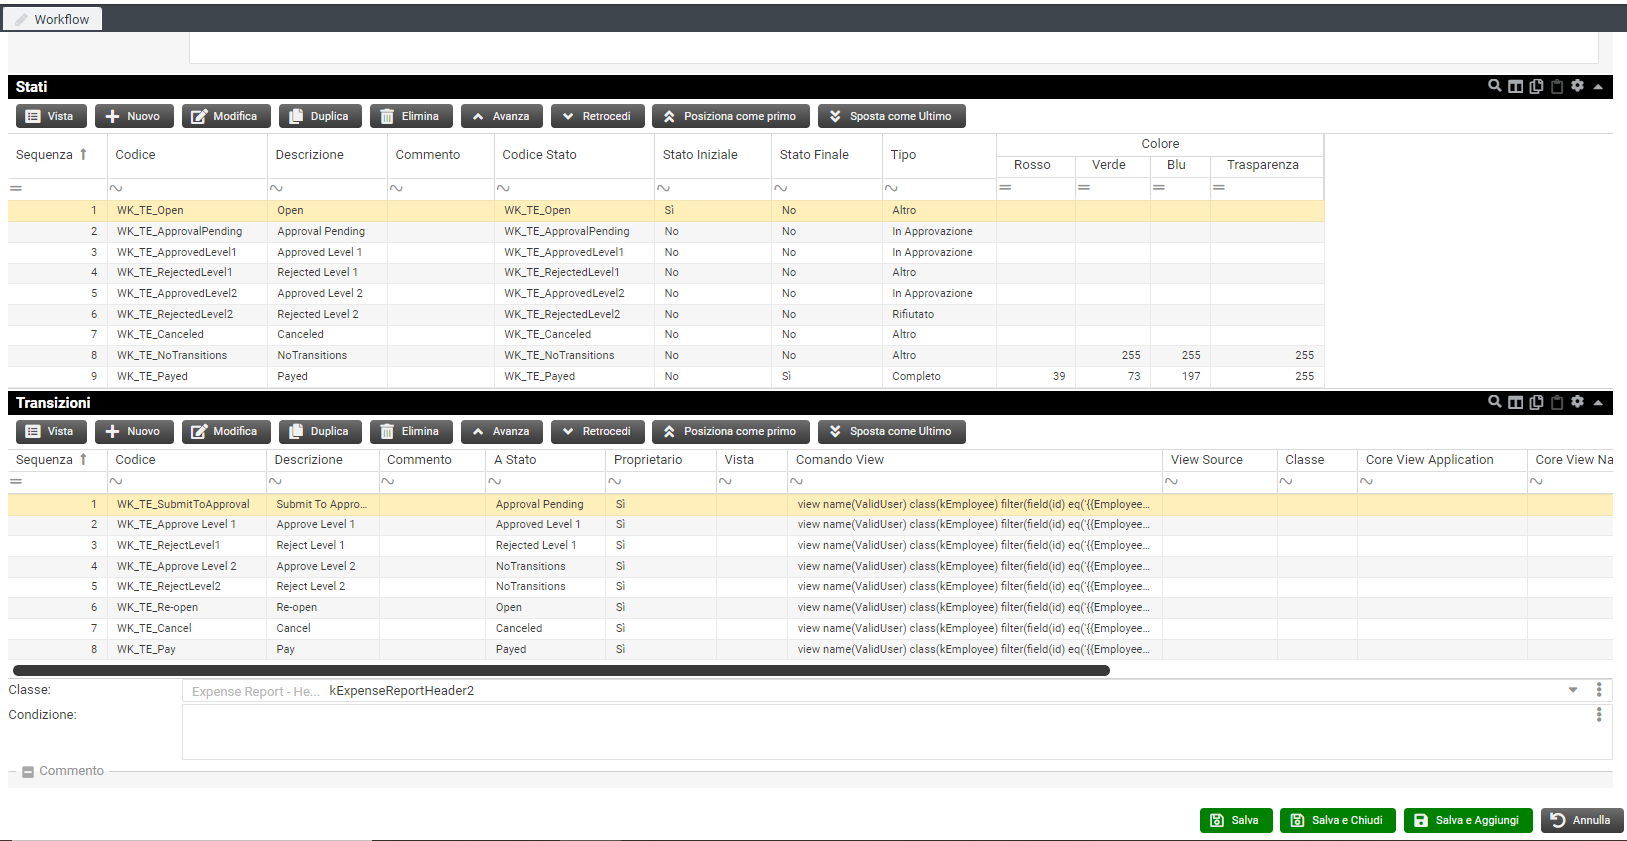The width and height of the screenshot is (1627, 841).
Task: Click Posiziona come primo in Stati toolbar
Action: coord(731,116)
